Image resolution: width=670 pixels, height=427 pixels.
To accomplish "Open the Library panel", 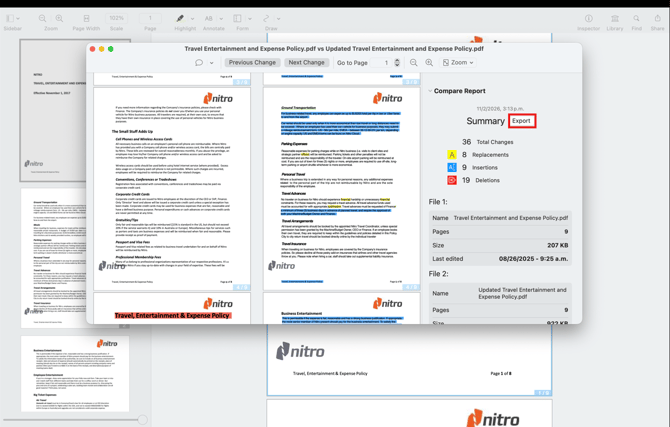I will coord(615,18).
